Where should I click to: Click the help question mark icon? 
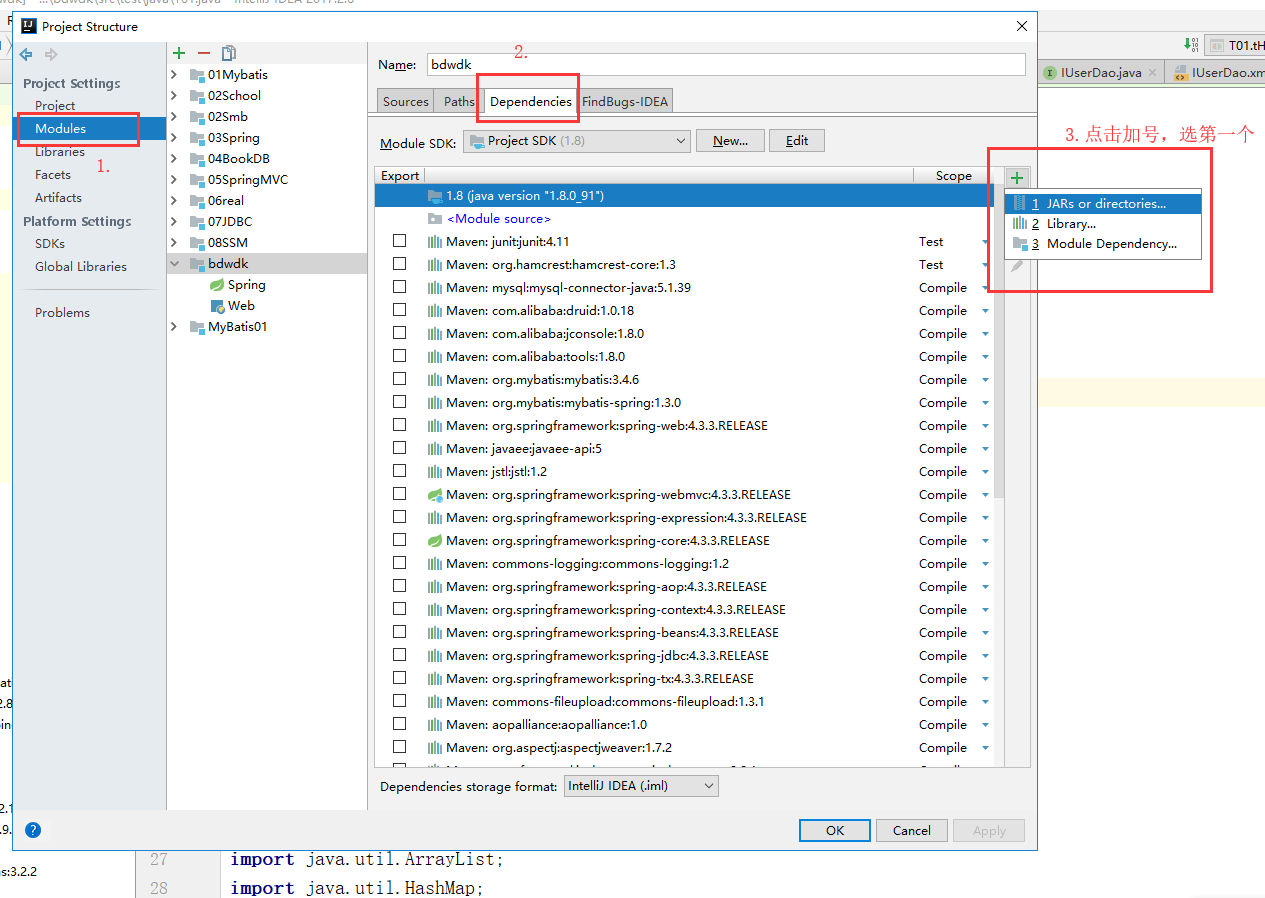click(33, 830)
